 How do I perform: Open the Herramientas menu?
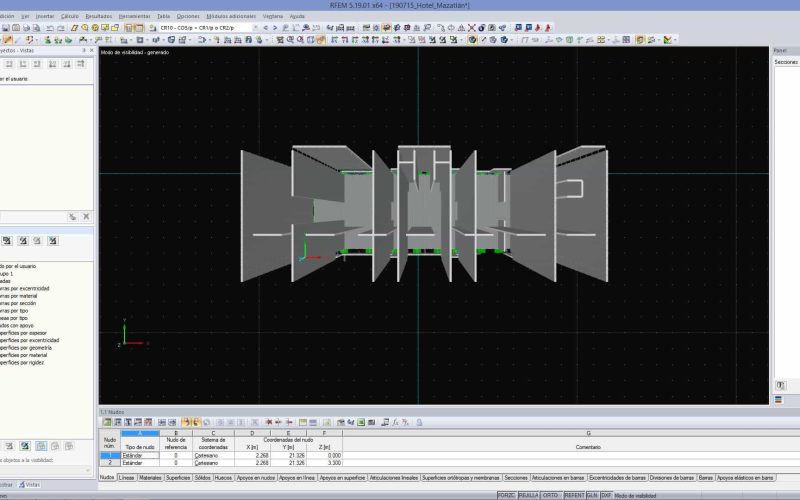coord(135,16)
